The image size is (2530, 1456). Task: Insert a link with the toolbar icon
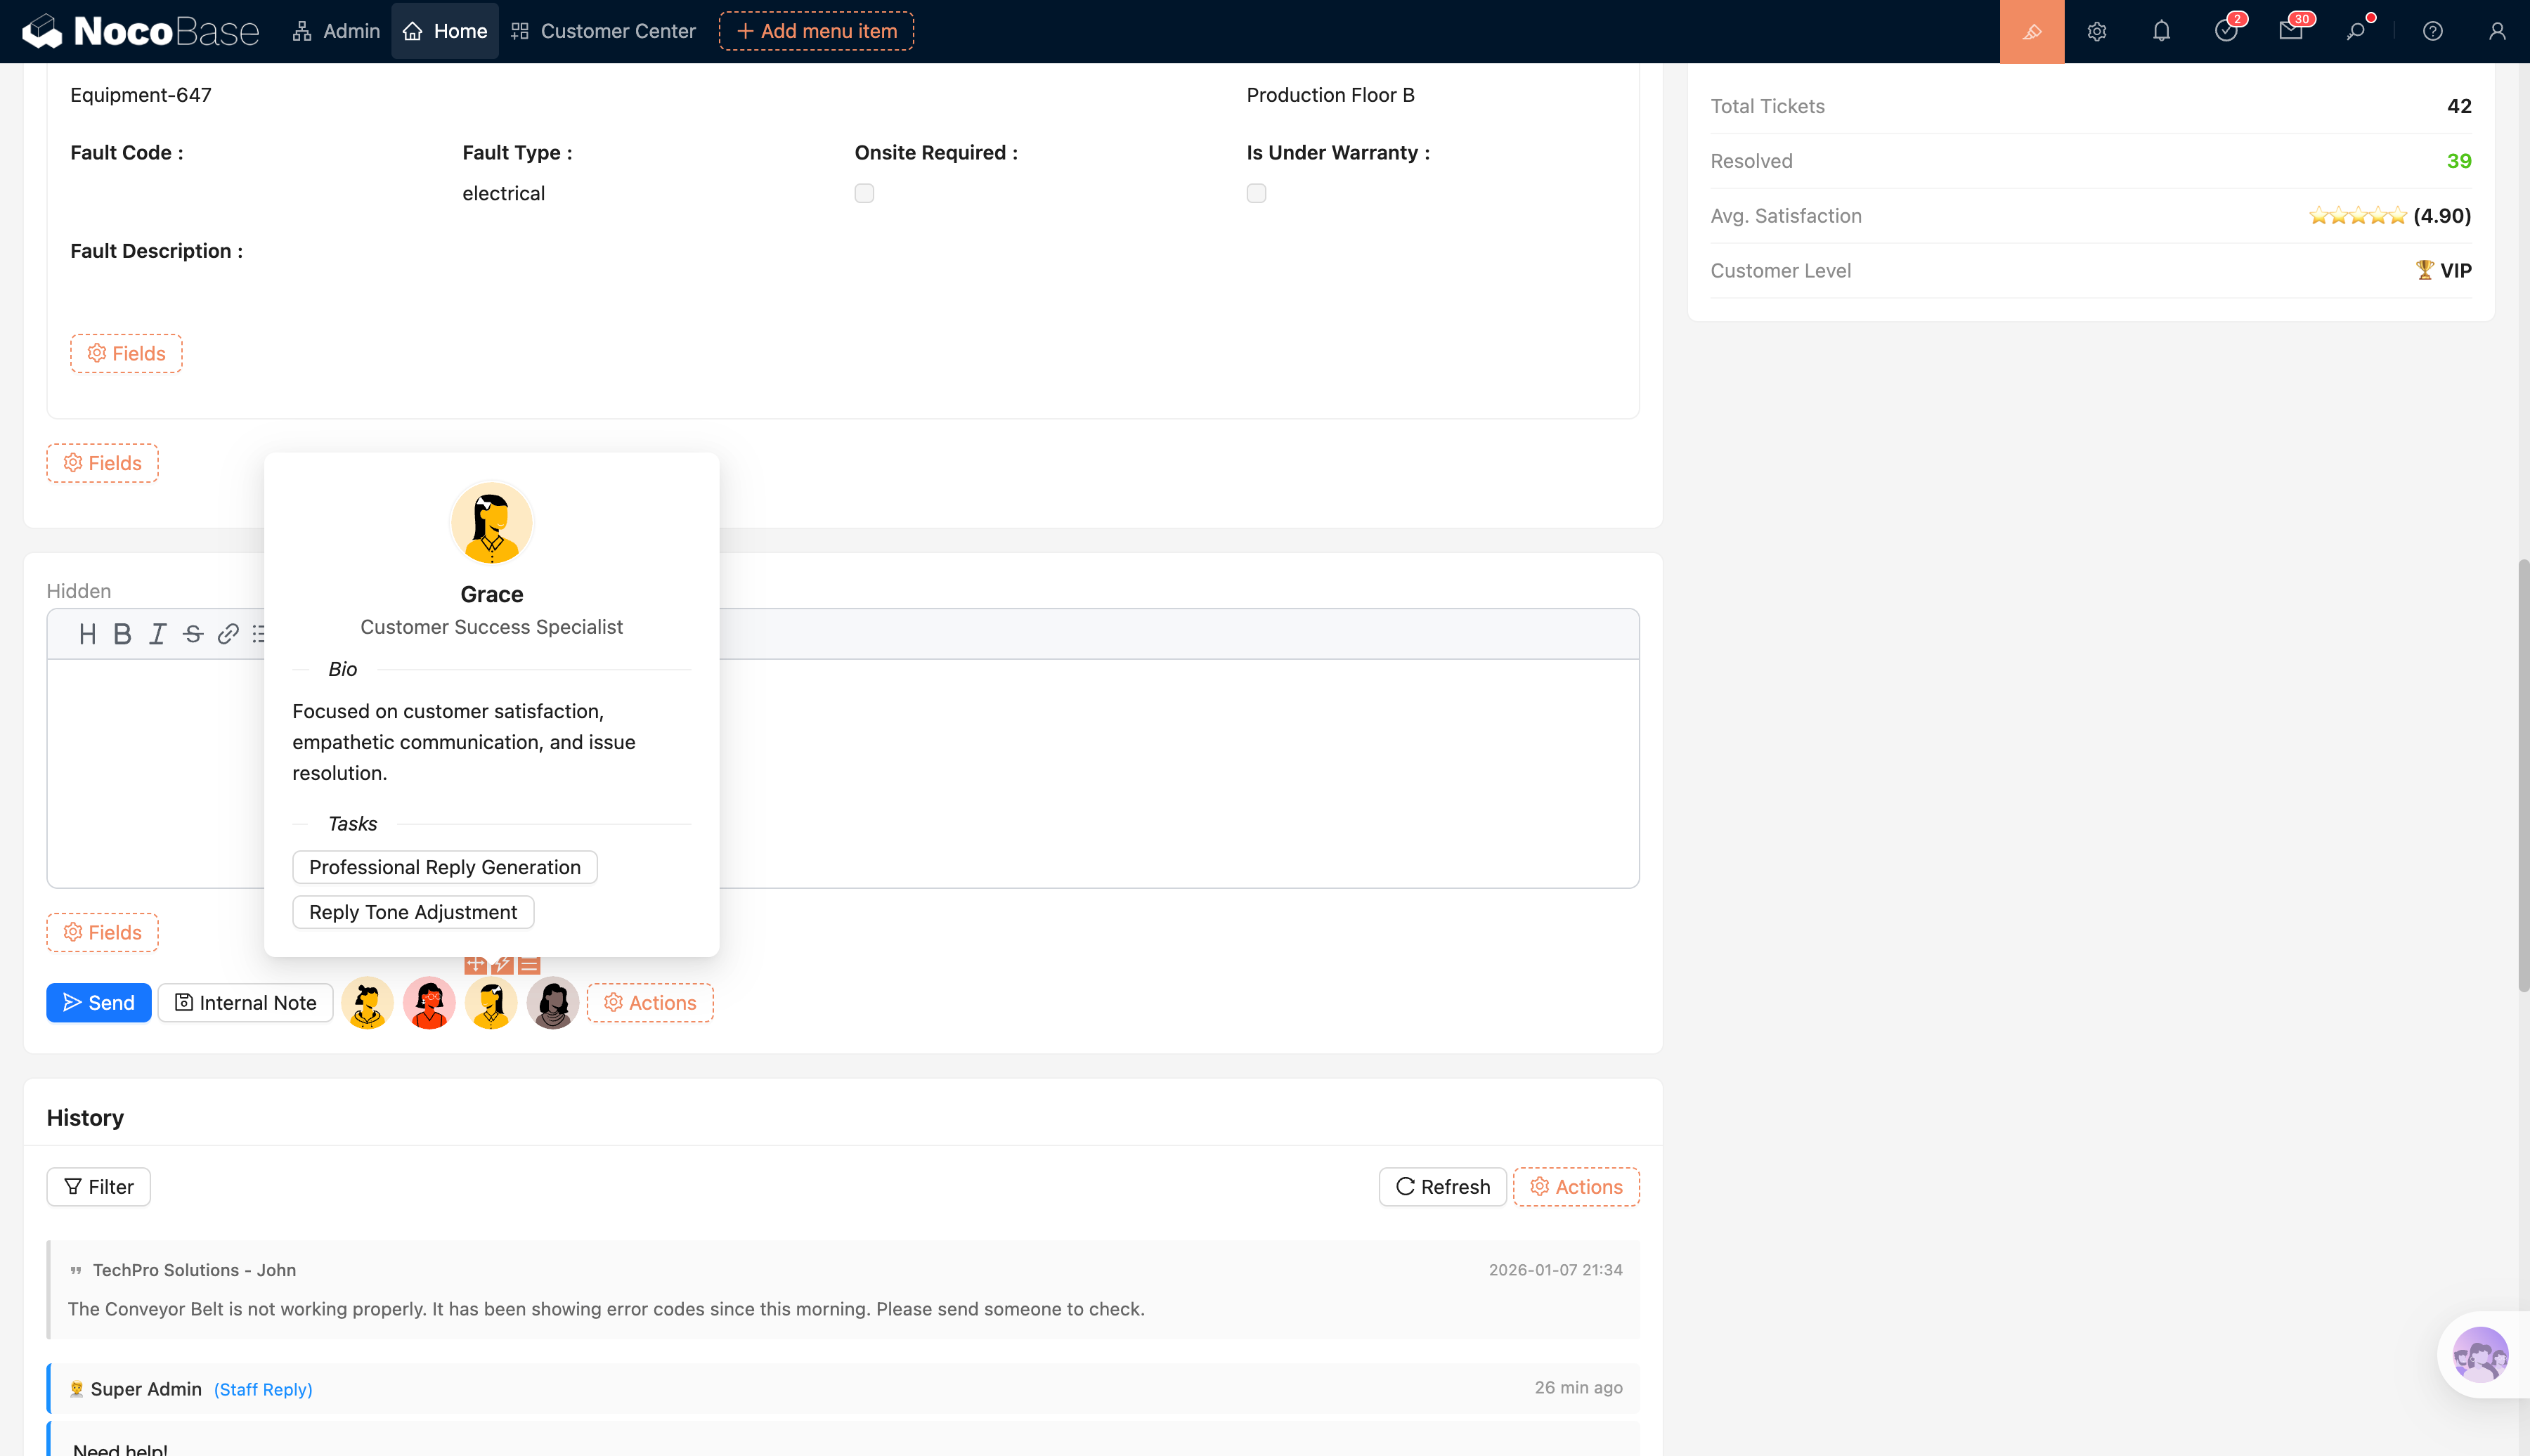(x=228, y=634)
